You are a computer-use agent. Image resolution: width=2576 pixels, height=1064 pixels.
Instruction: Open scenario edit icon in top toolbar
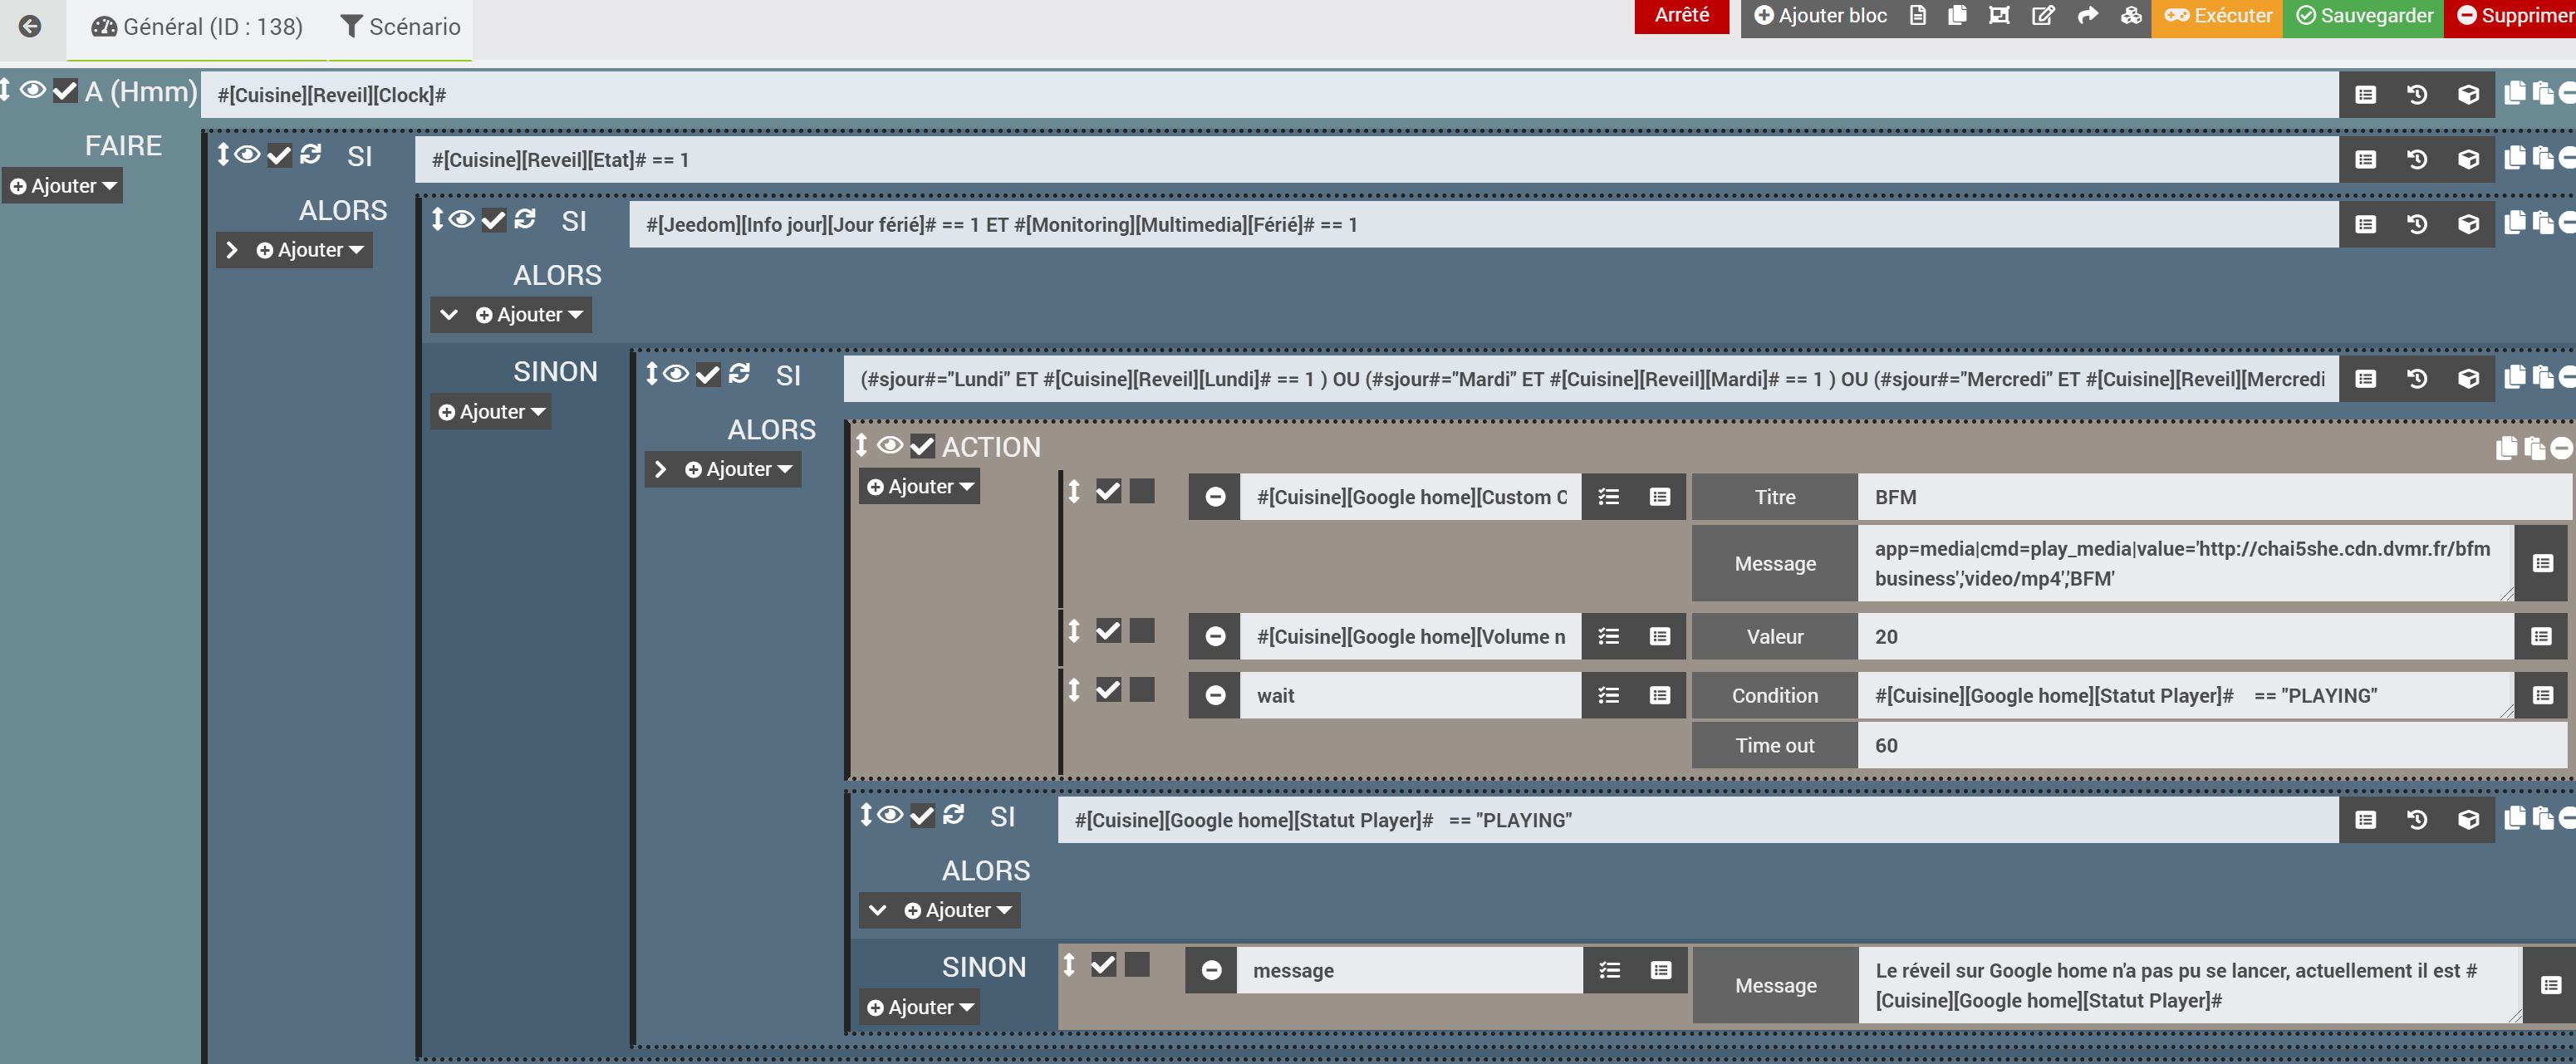pos(2043,15)
